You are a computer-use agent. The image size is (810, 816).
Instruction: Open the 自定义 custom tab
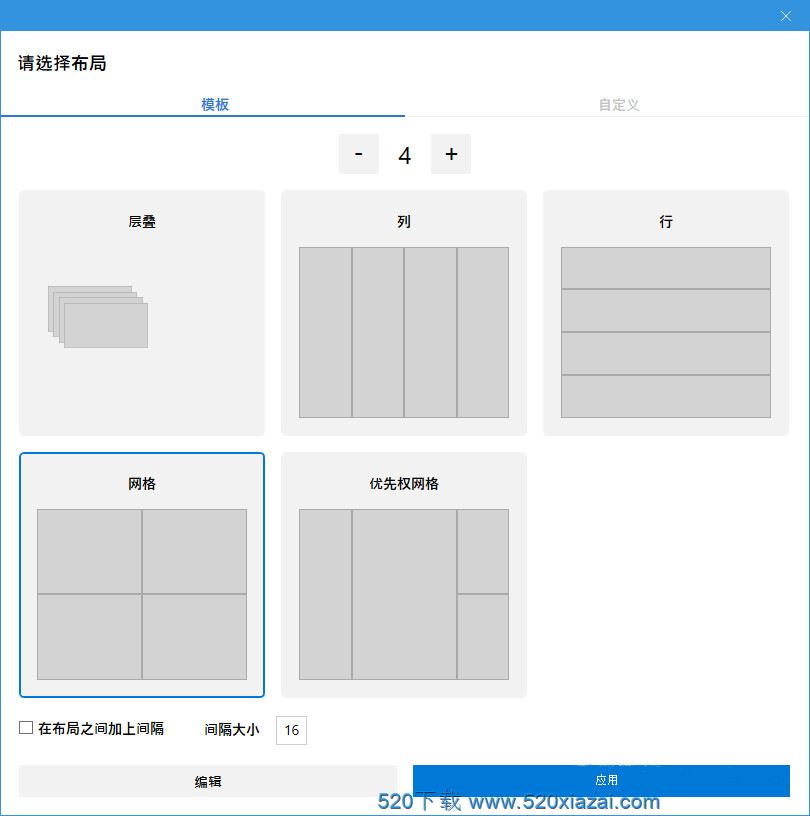619,104
